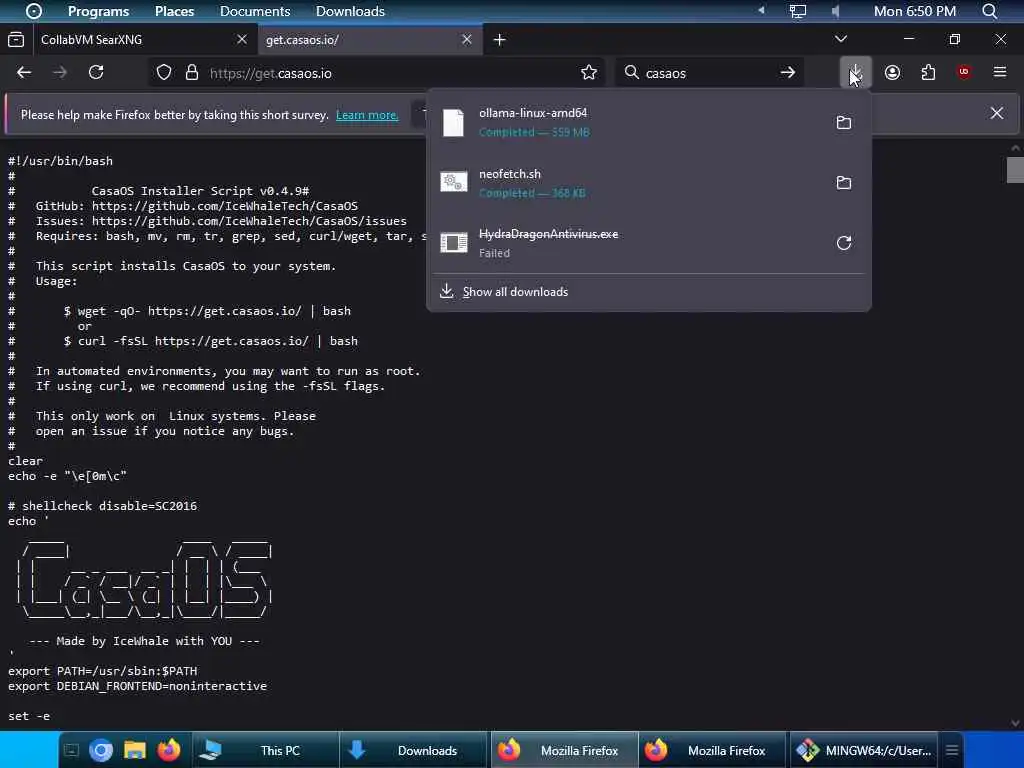This screenshot has width=1024, height=768.
Task: Open the top panel search icon
Action: click(989, 11)
